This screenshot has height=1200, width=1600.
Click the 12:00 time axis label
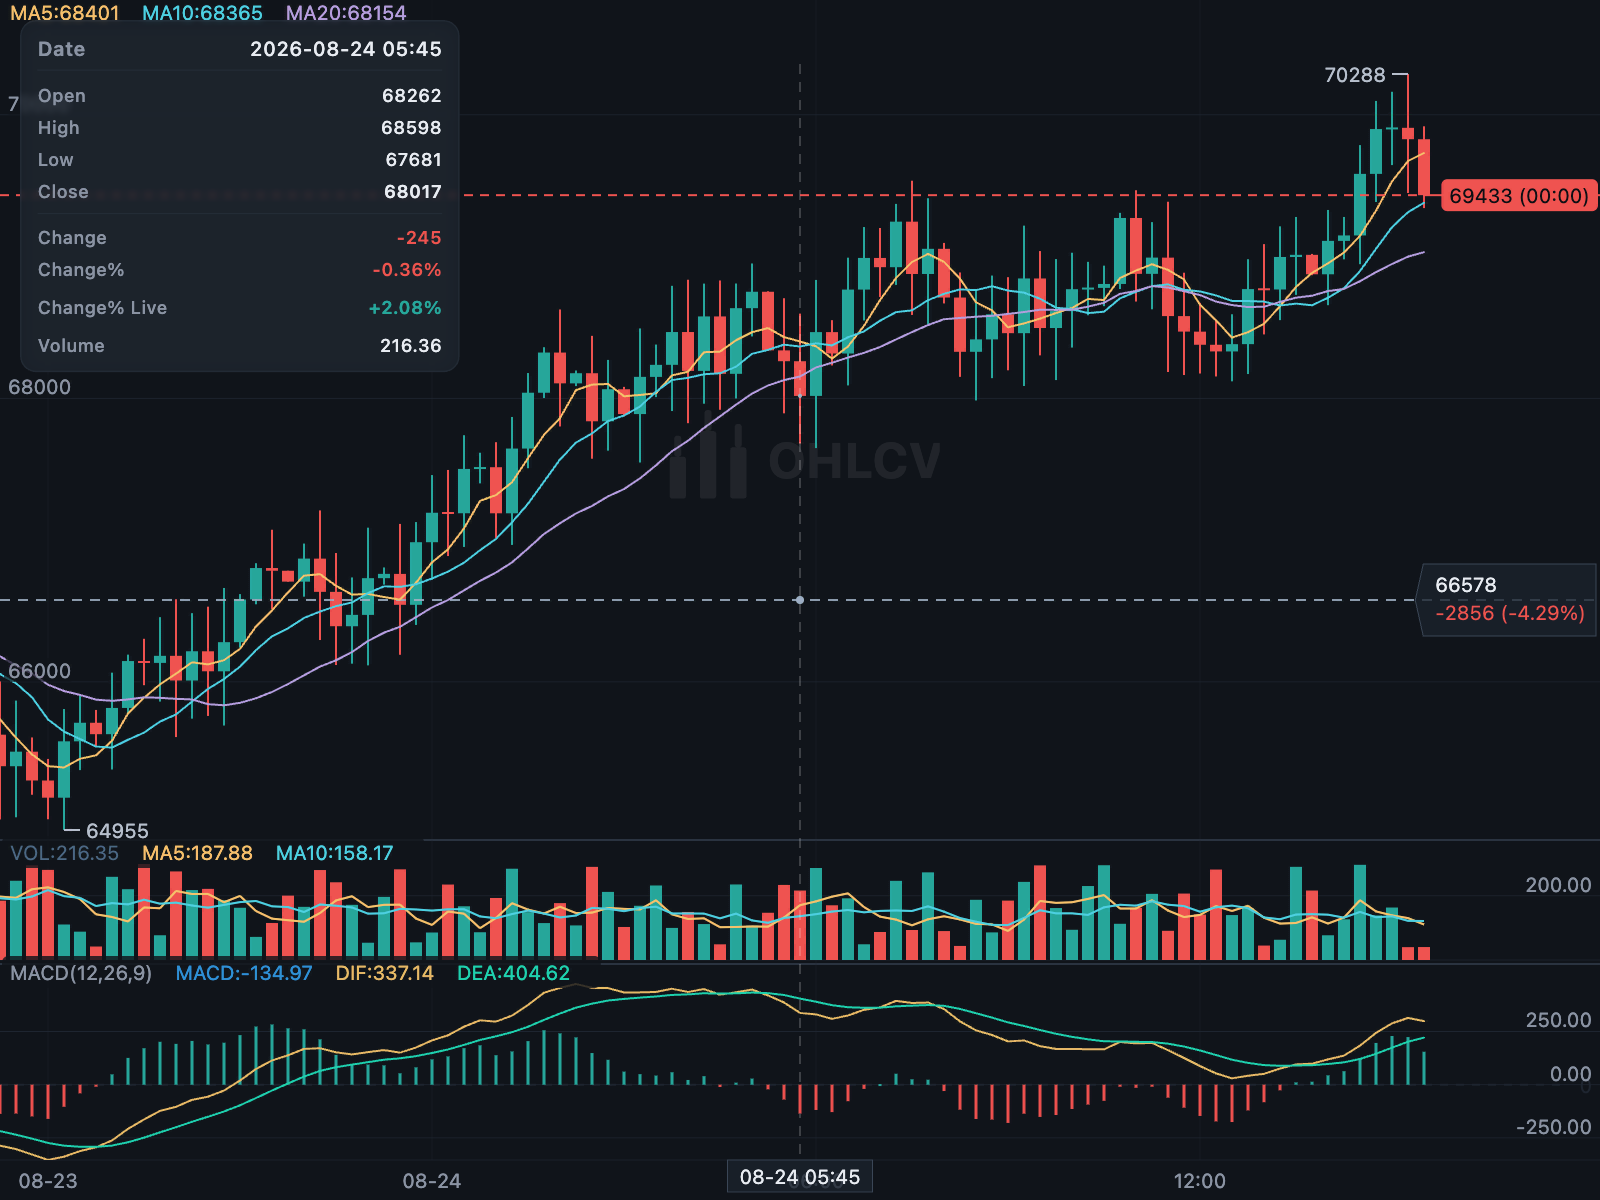(x=1200, y=1181)
